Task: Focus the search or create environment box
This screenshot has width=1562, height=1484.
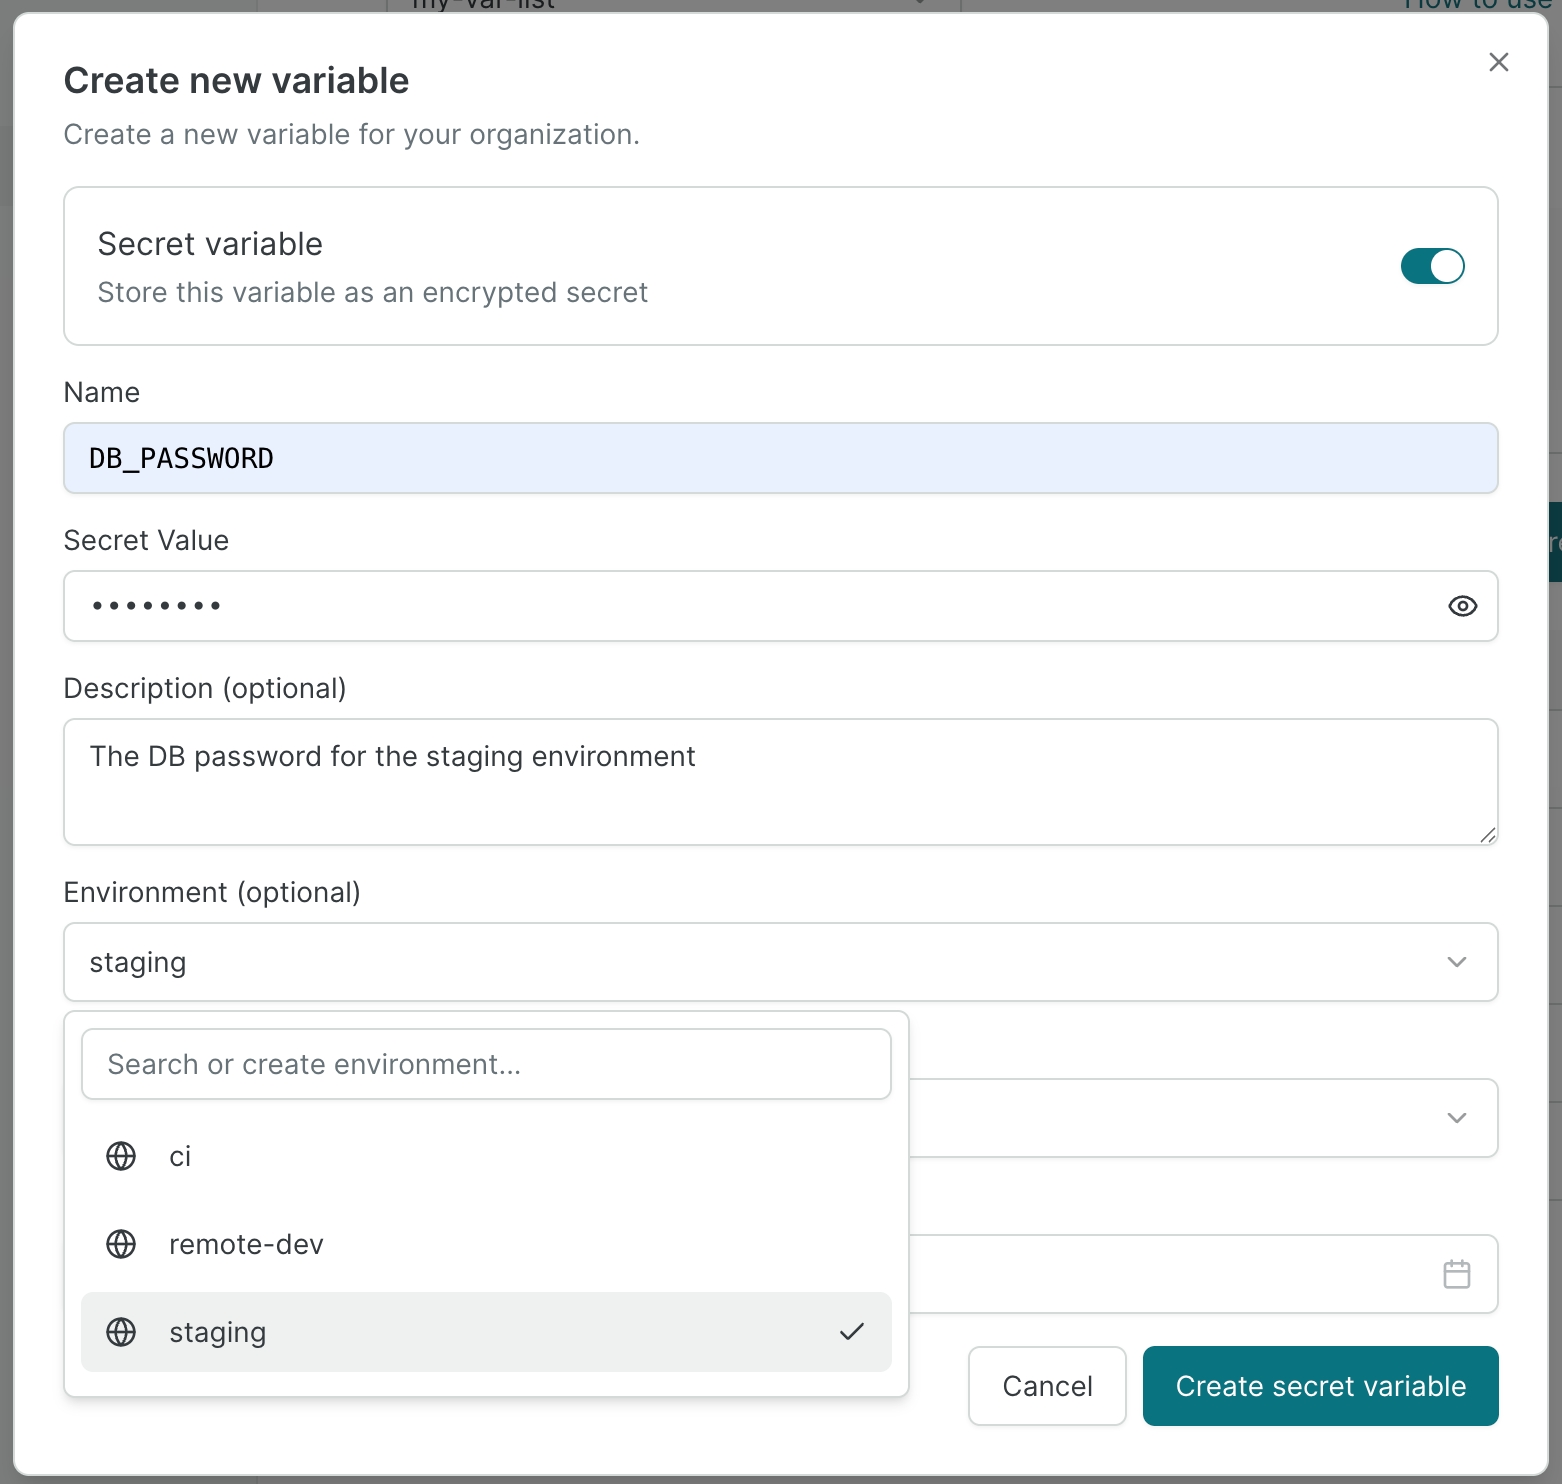Action: click(486, 1063)
